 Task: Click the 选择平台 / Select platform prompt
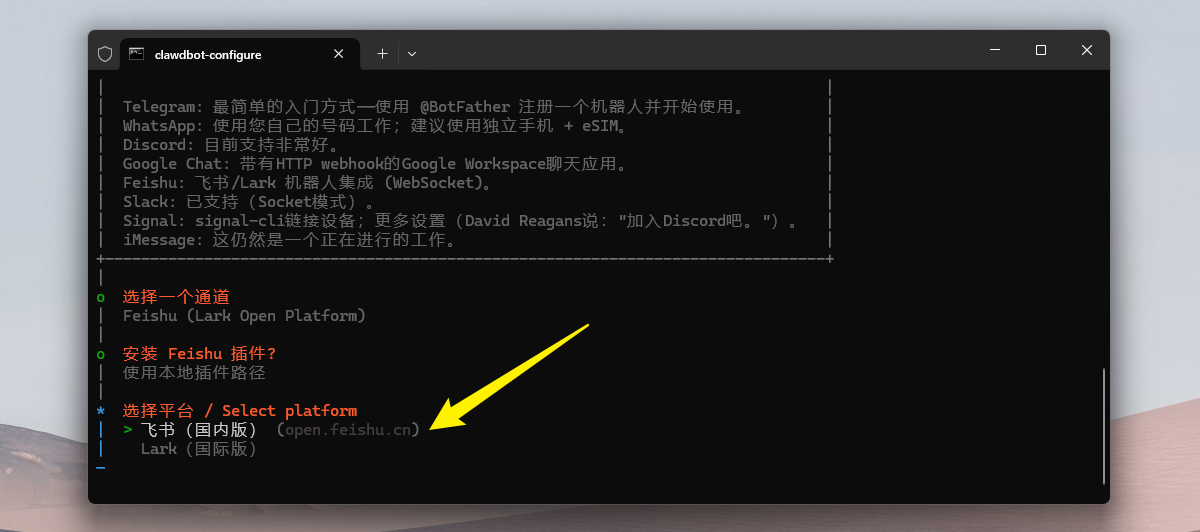239,411
